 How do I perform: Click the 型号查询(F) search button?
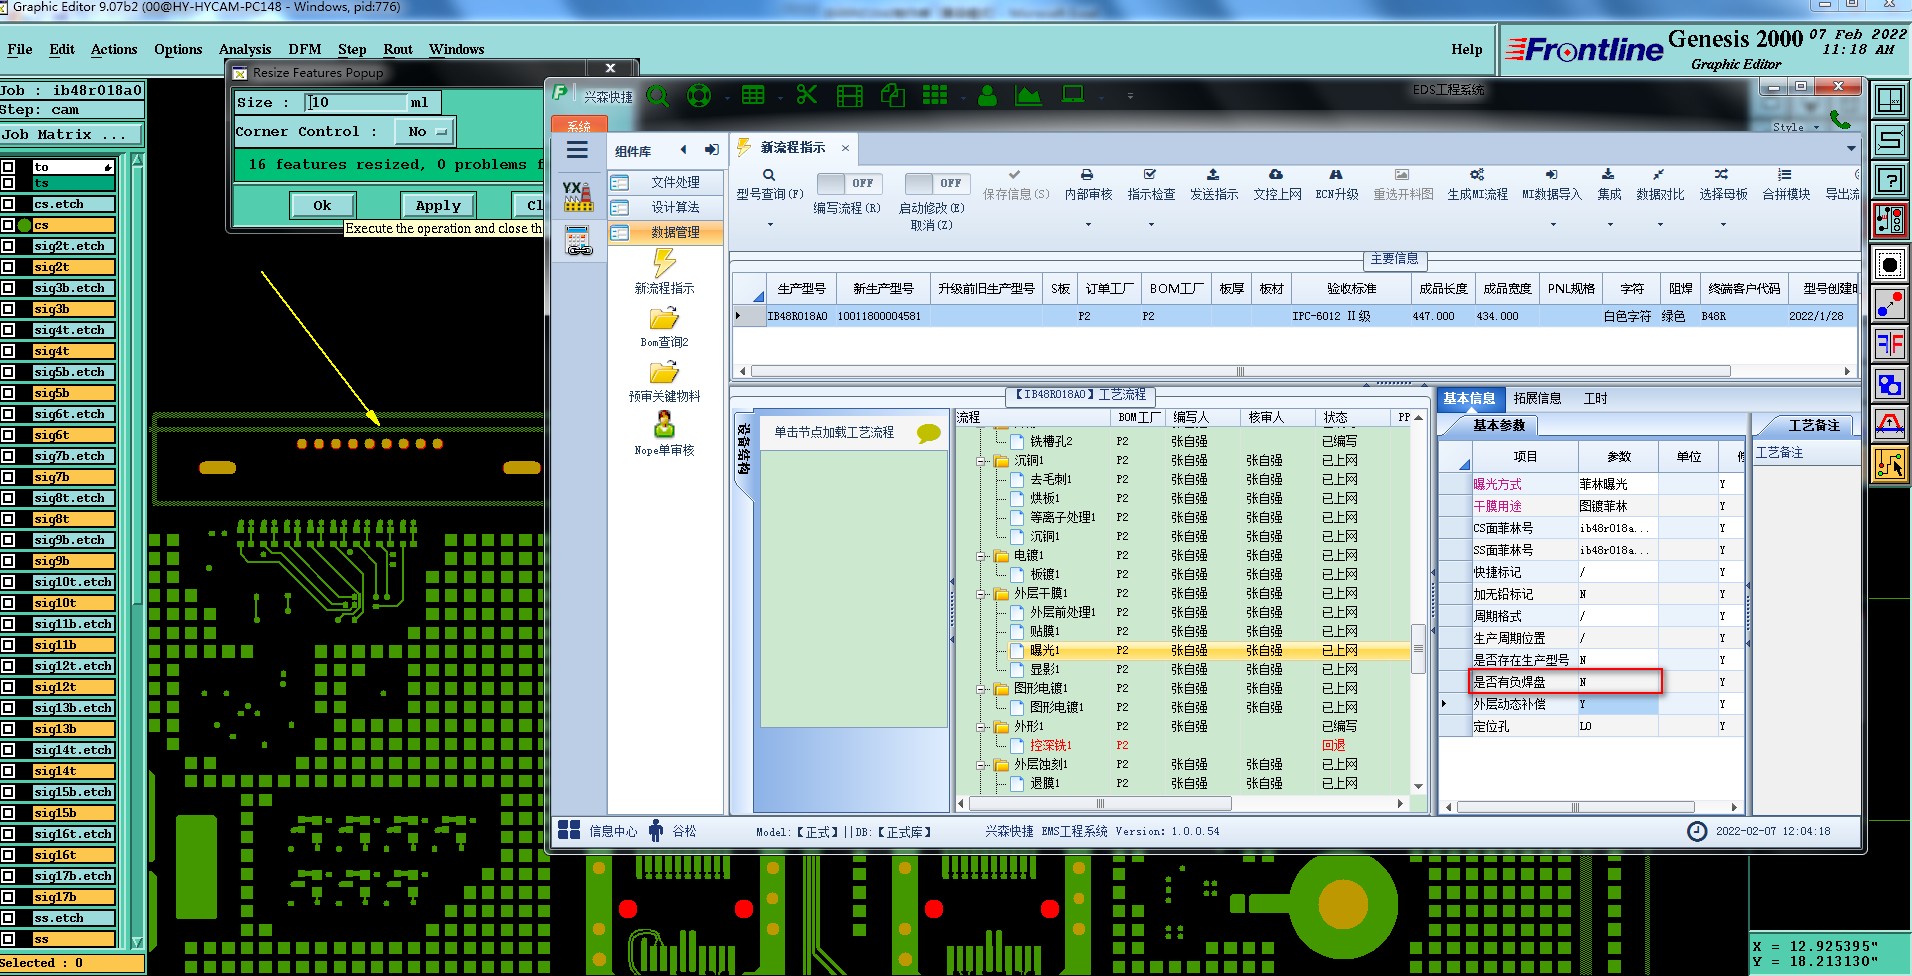[x=769, y=185]
